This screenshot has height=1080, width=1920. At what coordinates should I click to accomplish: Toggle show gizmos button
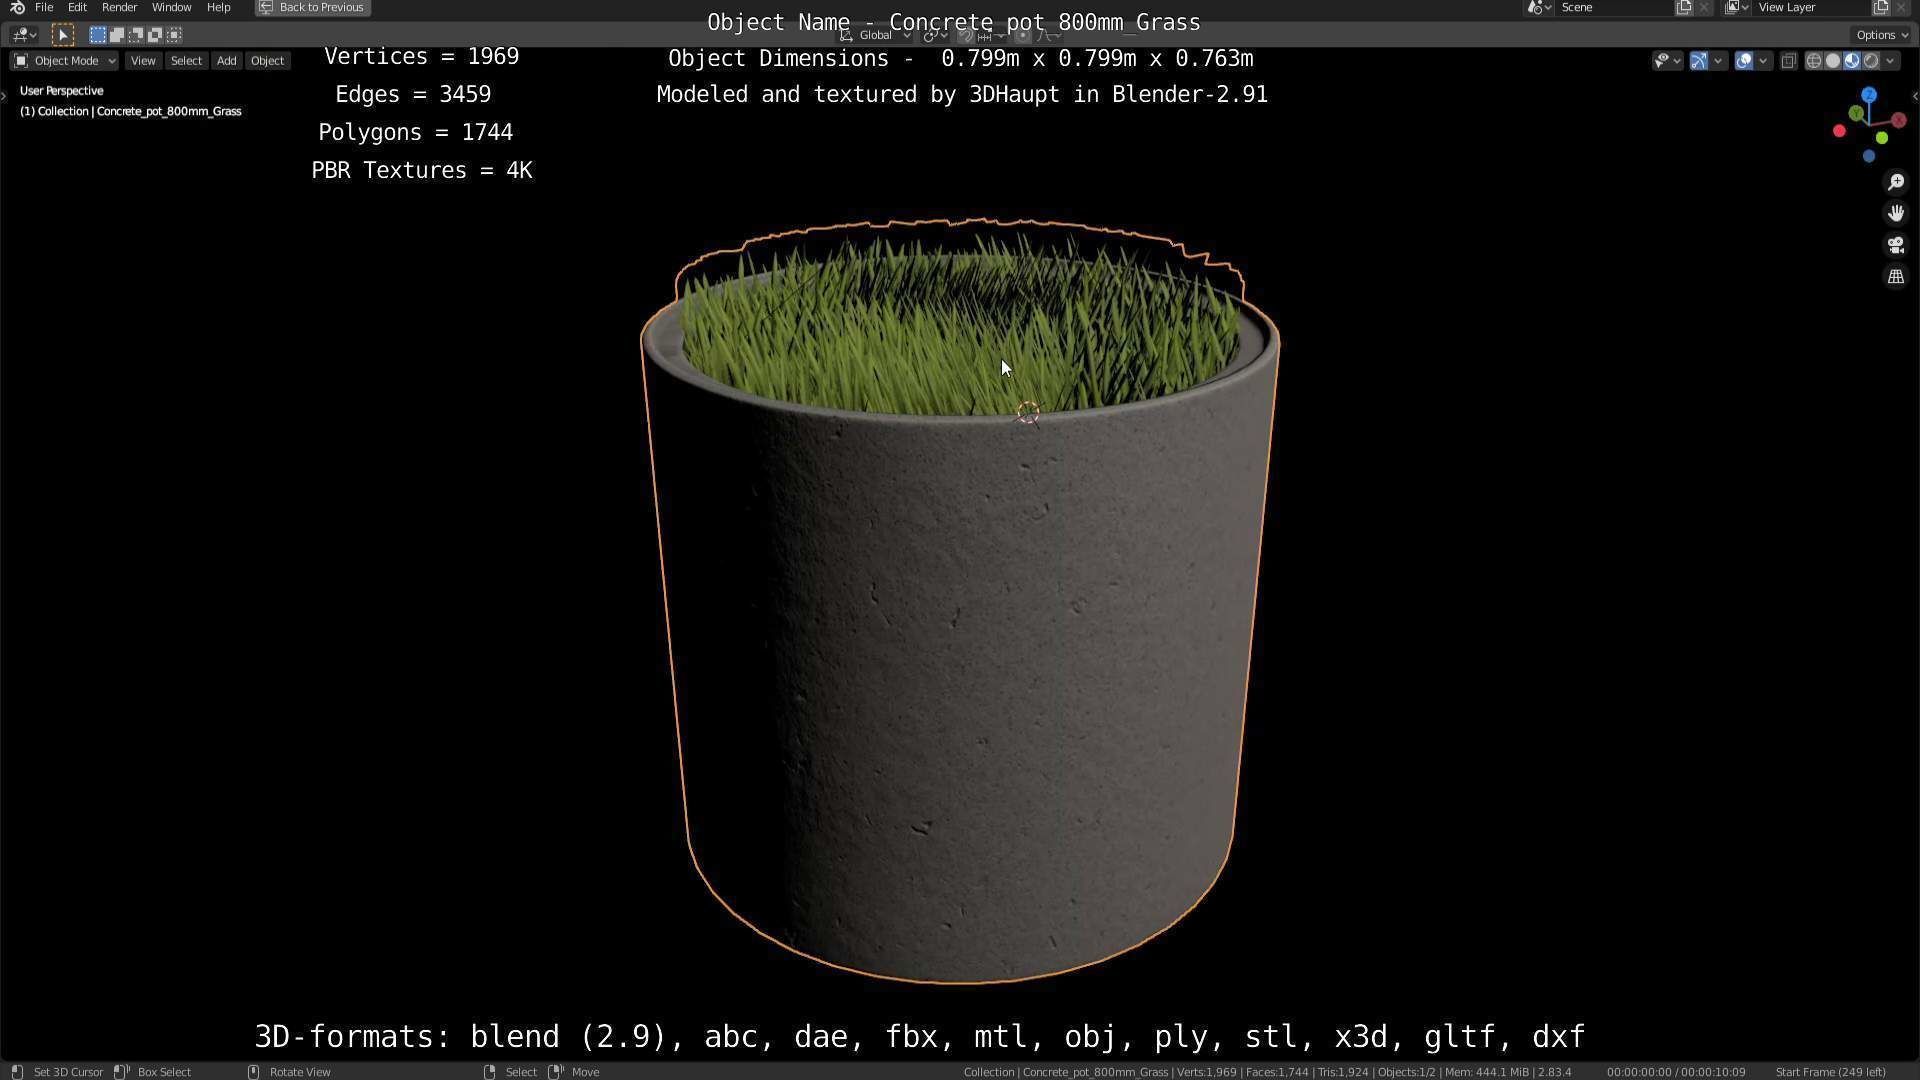coord(1699,61)
